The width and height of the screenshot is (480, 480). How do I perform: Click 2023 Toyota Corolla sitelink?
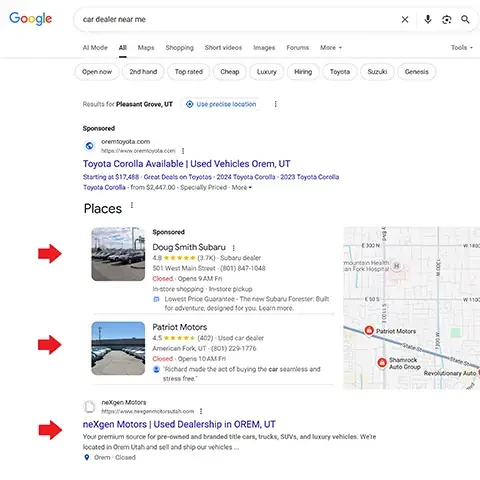coord(310,177)
